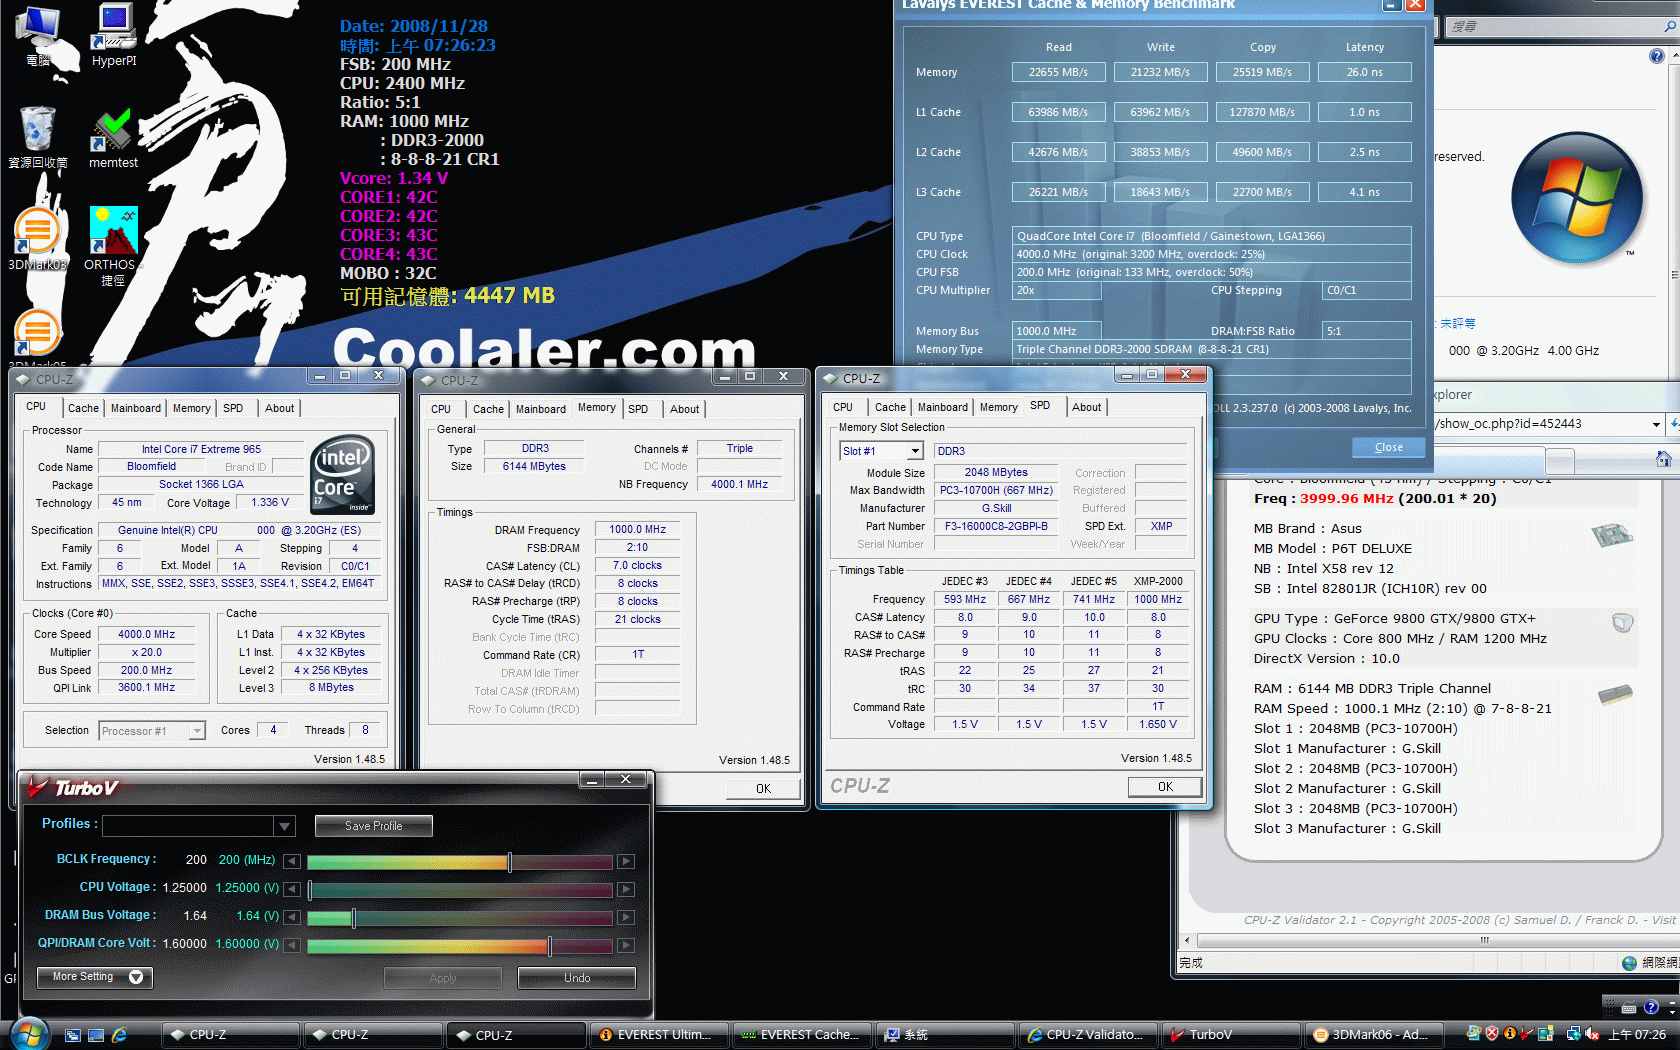Screen dimensions: 1680x1050
Task: Click the search magnifier beside 搜尋 box
Action: click(x=1670, y=27)
